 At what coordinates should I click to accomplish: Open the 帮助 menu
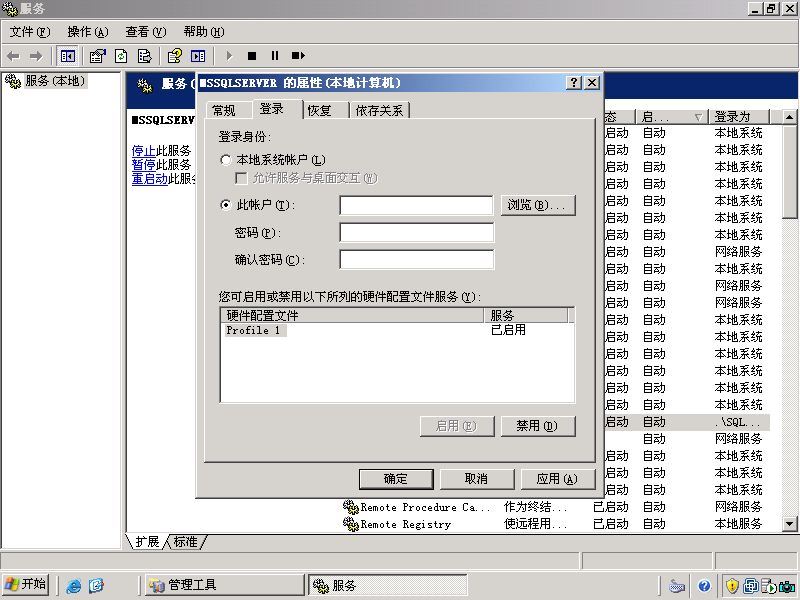(x=204, y=32)
